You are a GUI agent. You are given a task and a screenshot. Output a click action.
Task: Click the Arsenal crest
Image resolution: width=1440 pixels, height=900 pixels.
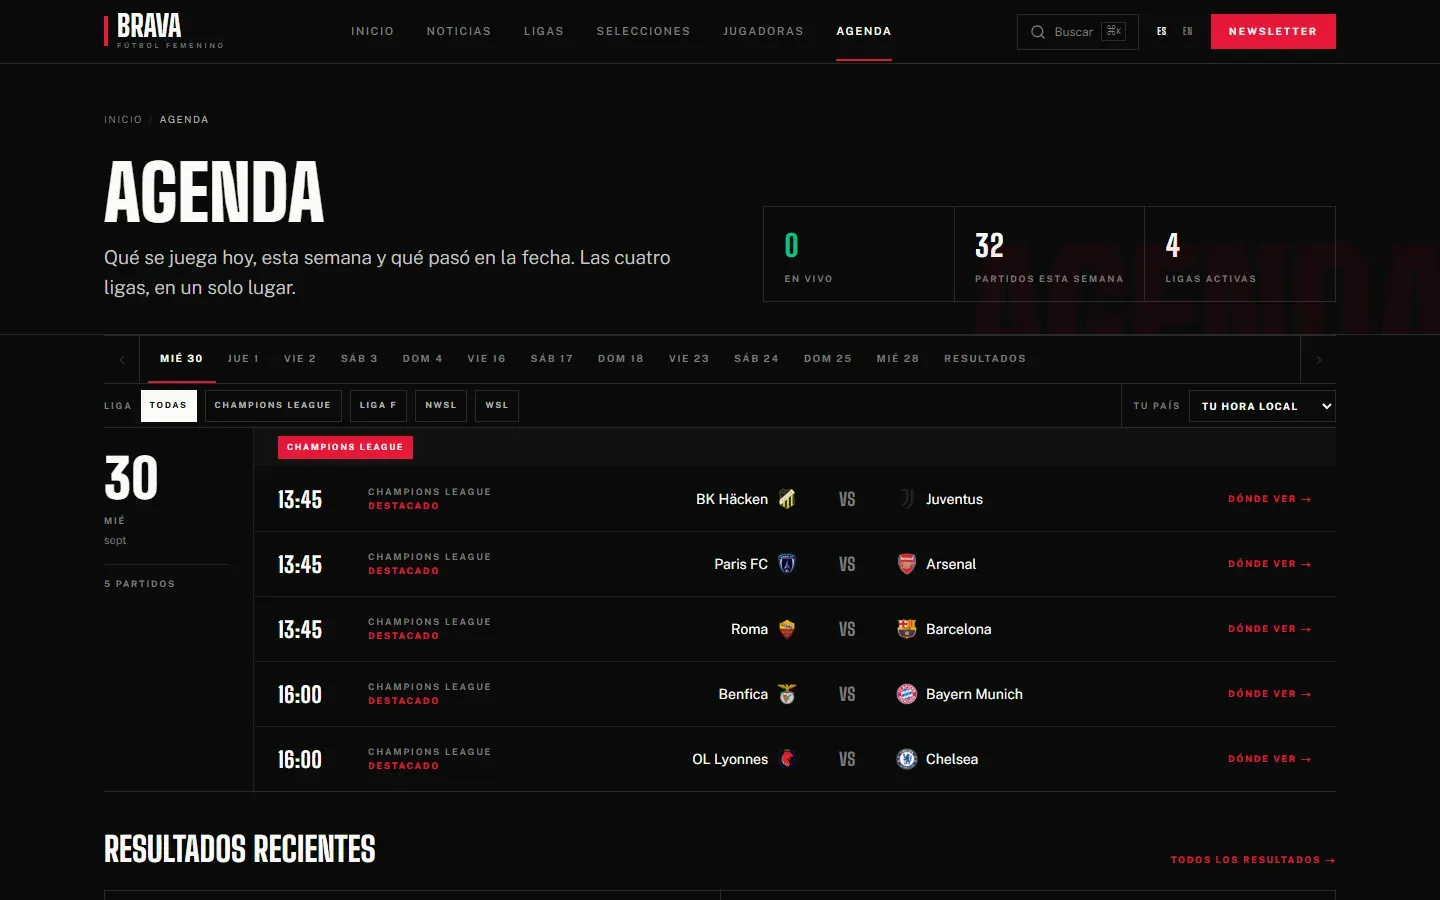coord(907,564)
